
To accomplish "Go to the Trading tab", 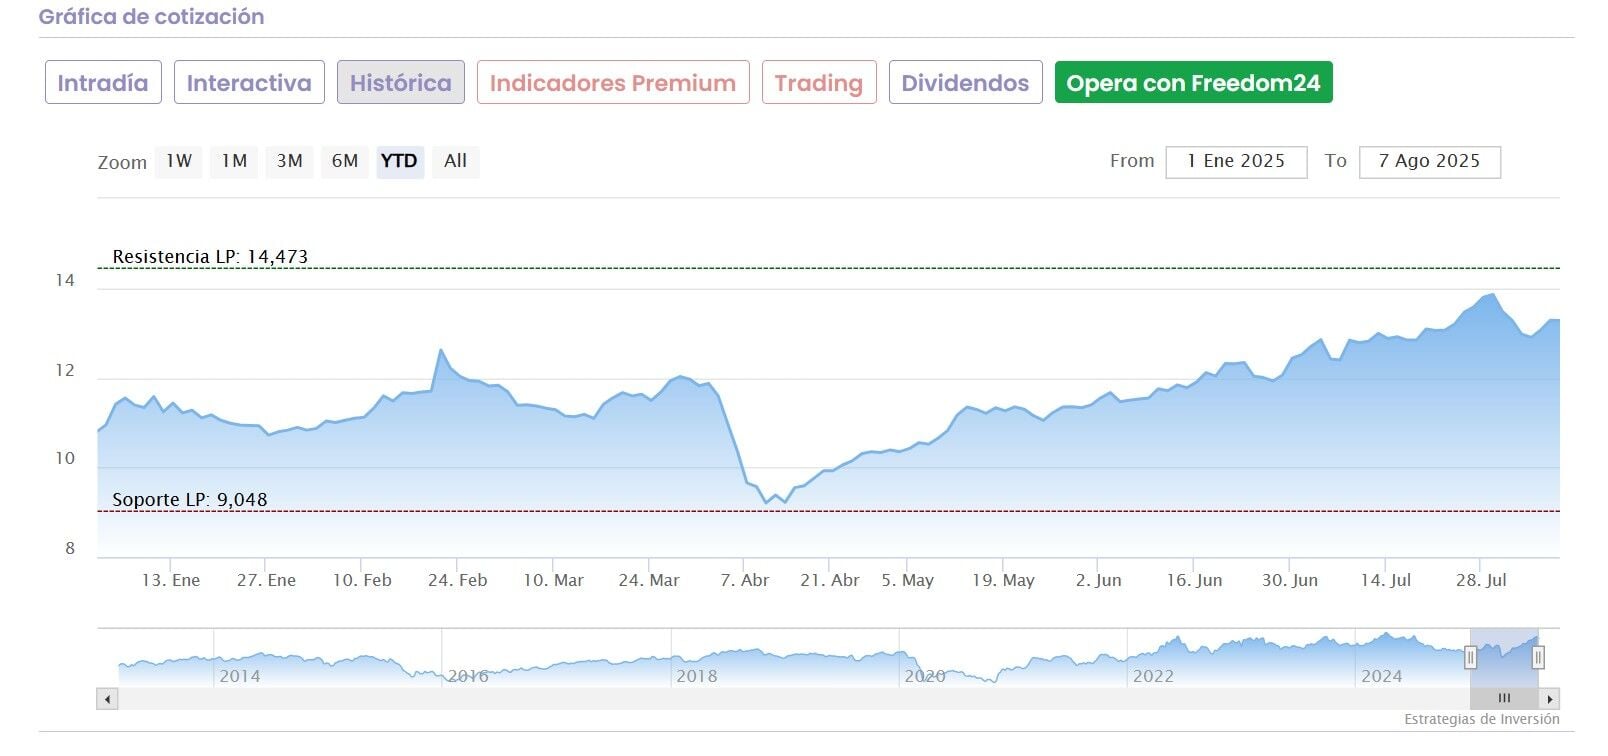I will [819, 83].
